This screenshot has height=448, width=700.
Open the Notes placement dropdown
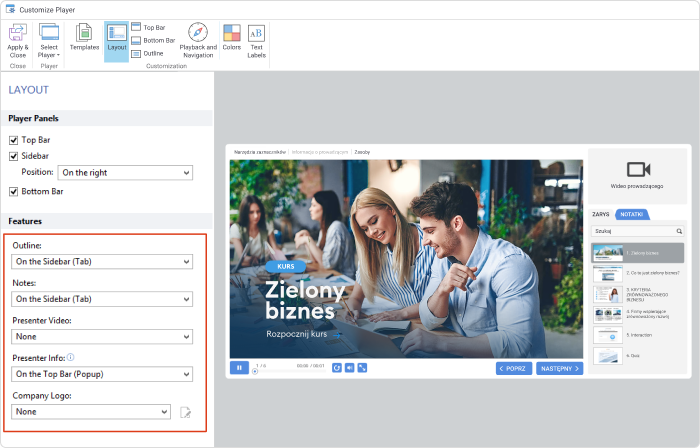click(102, 299)
